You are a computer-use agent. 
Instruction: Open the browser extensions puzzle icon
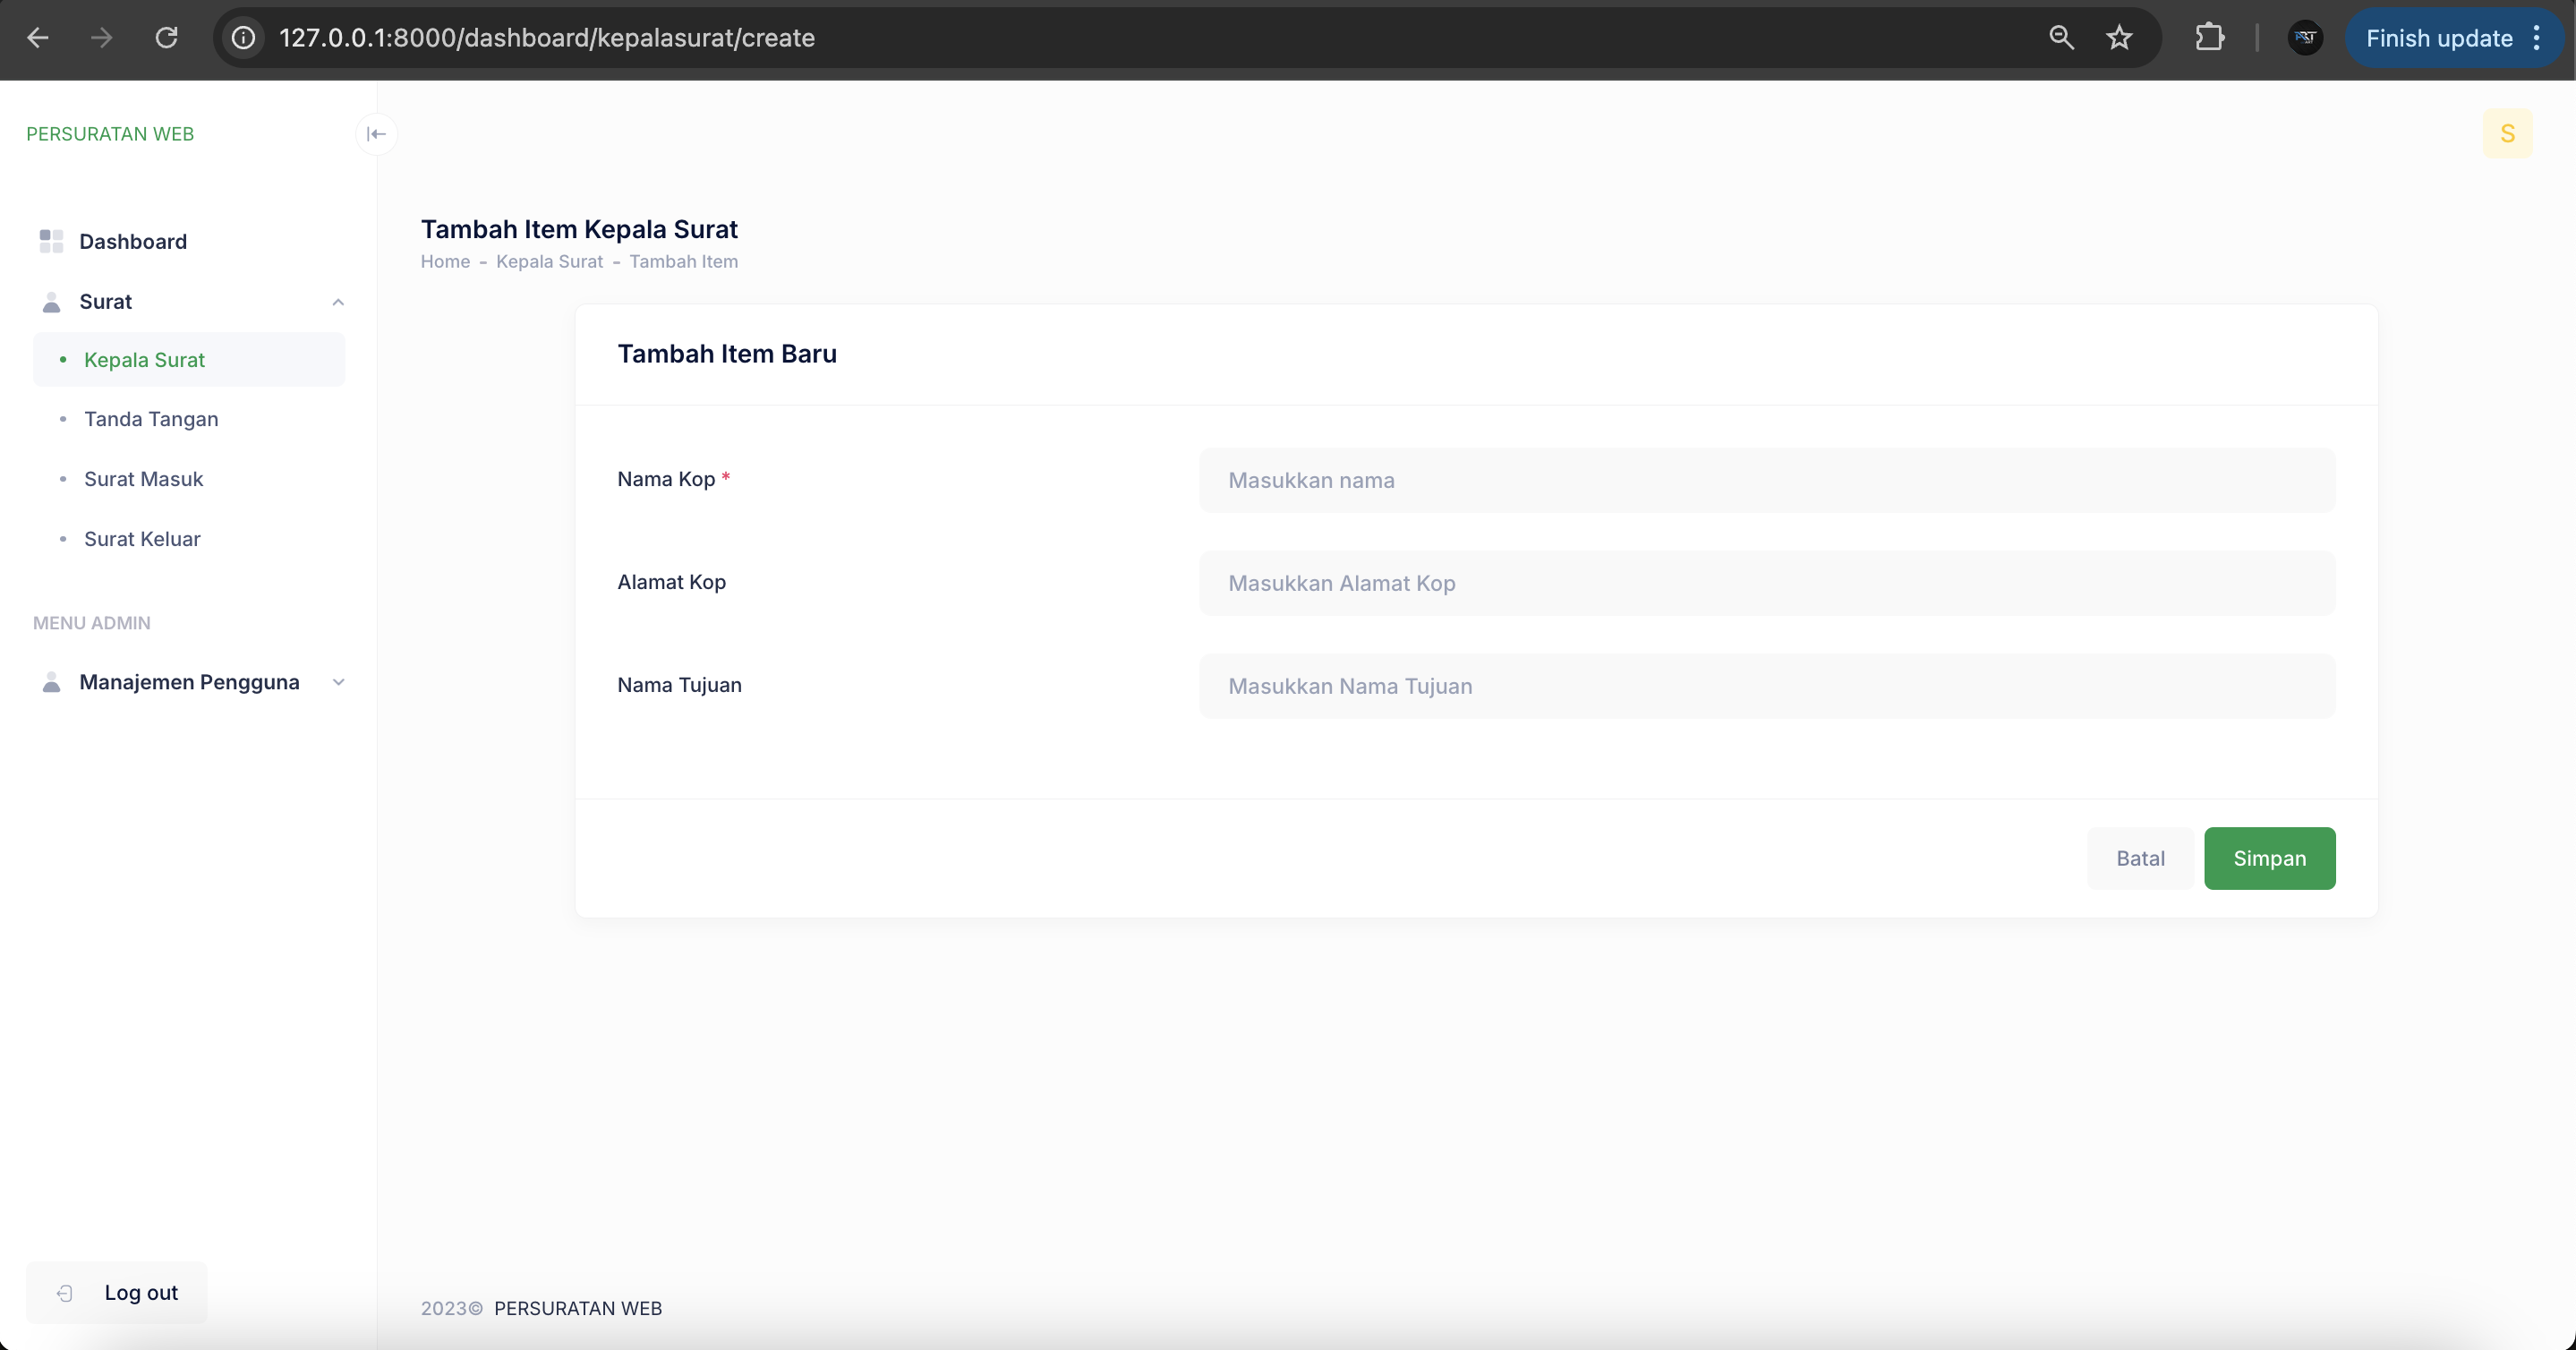[2209, 38]
